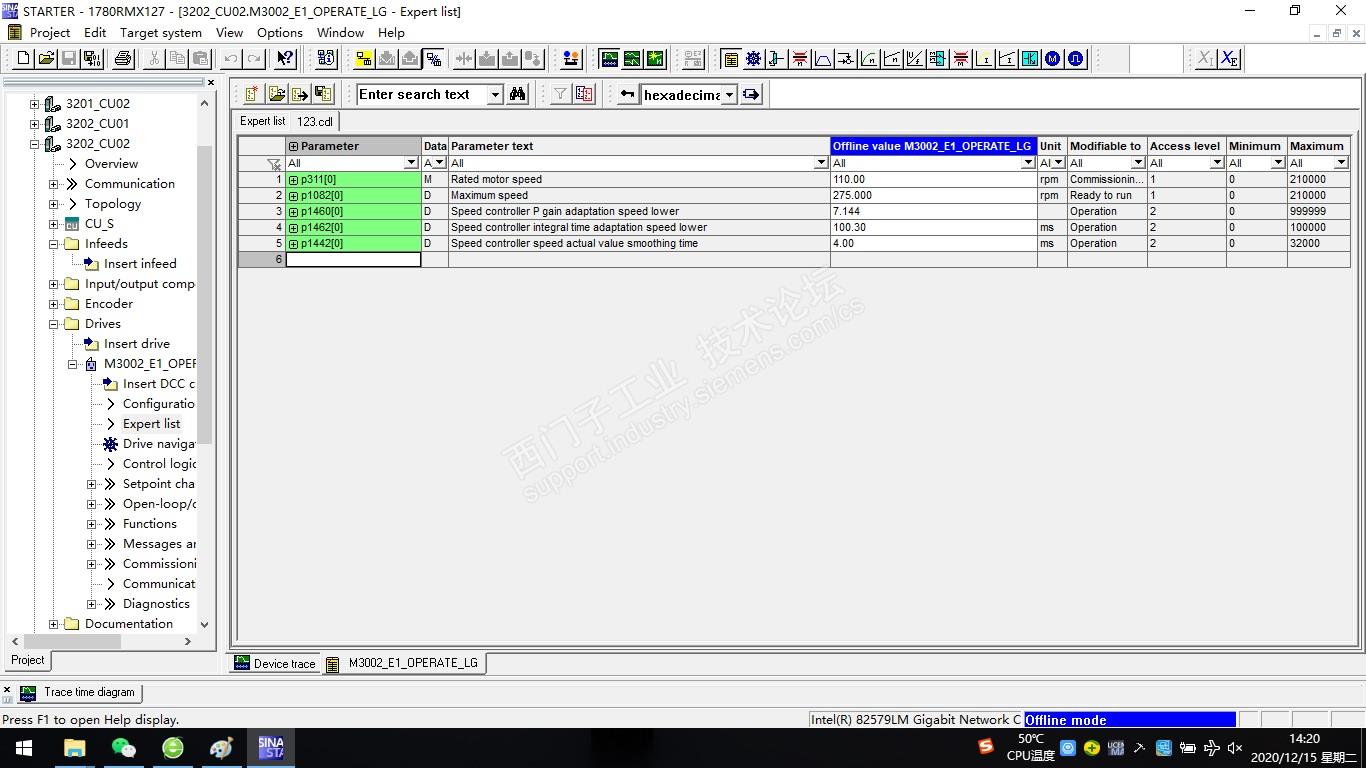Image resolution: width=1366 pixels, height=768 pixels.
Task: Click the disconnect from target system icon
Action: [x=433, y=59]
